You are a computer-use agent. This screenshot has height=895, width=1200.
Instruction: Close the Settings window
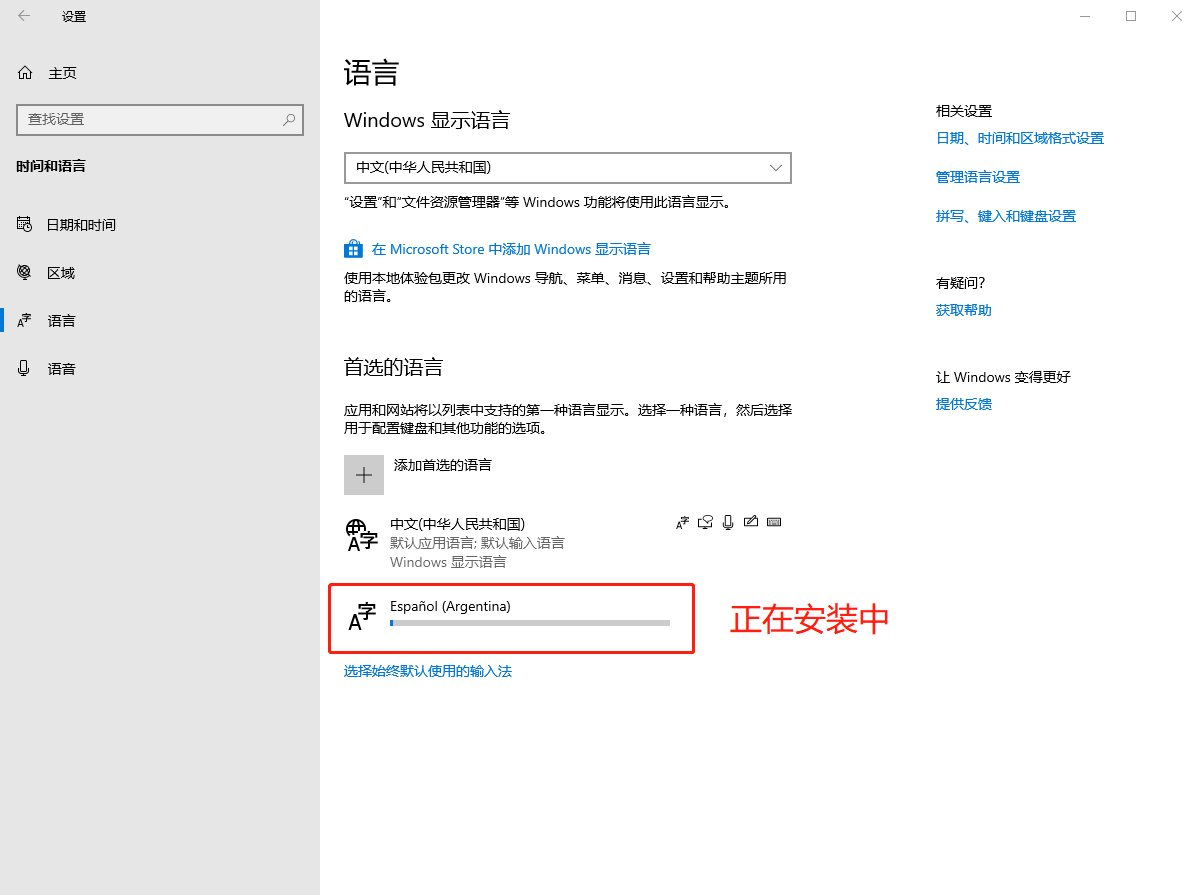[x=1177, y=16]
